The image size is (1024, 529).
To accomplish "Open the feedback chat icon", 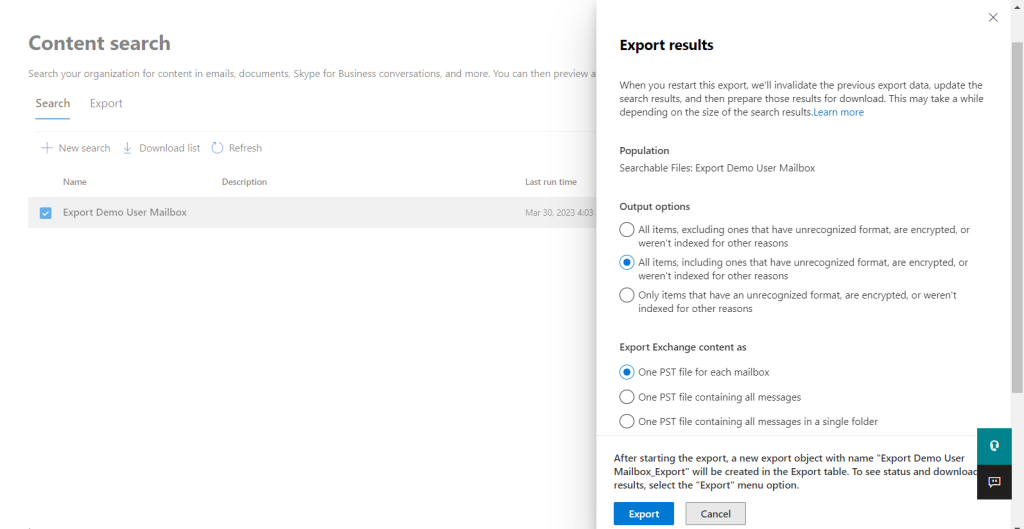I will click(994, 482).
